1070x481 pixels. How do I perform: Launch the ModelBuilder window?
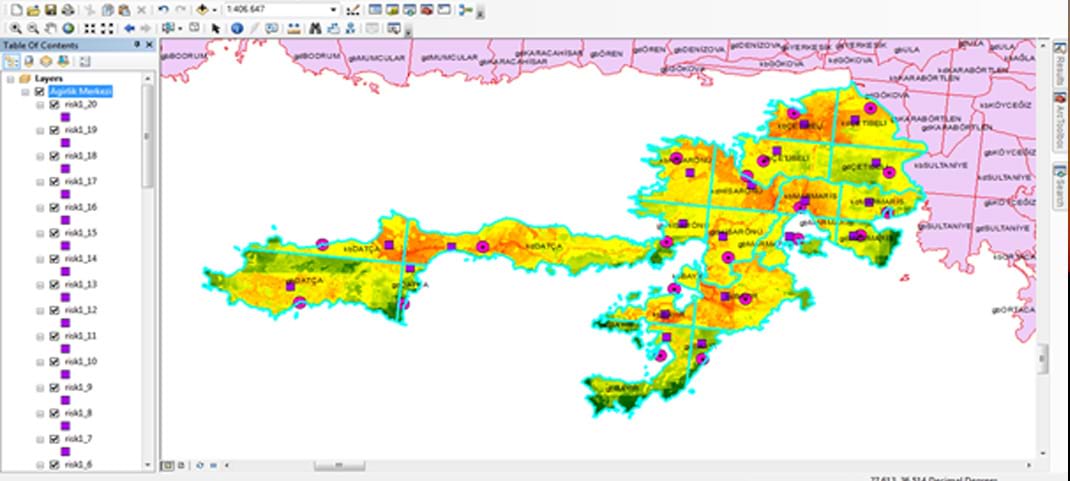(x=466, y=10)
